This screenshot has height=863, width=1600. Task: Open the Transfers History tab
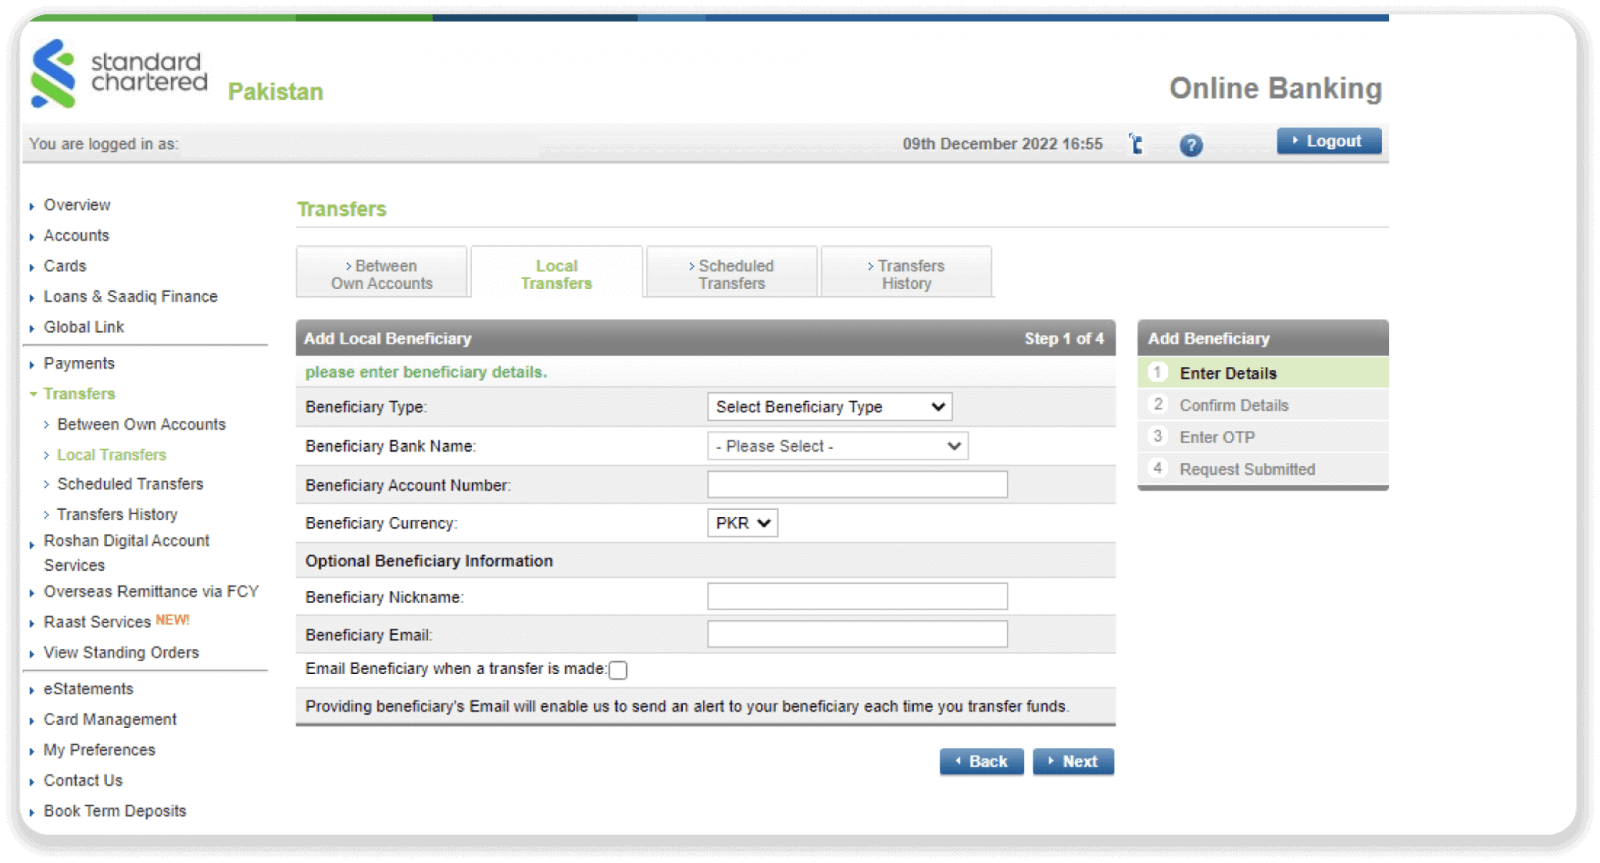(x=906, y=274)
